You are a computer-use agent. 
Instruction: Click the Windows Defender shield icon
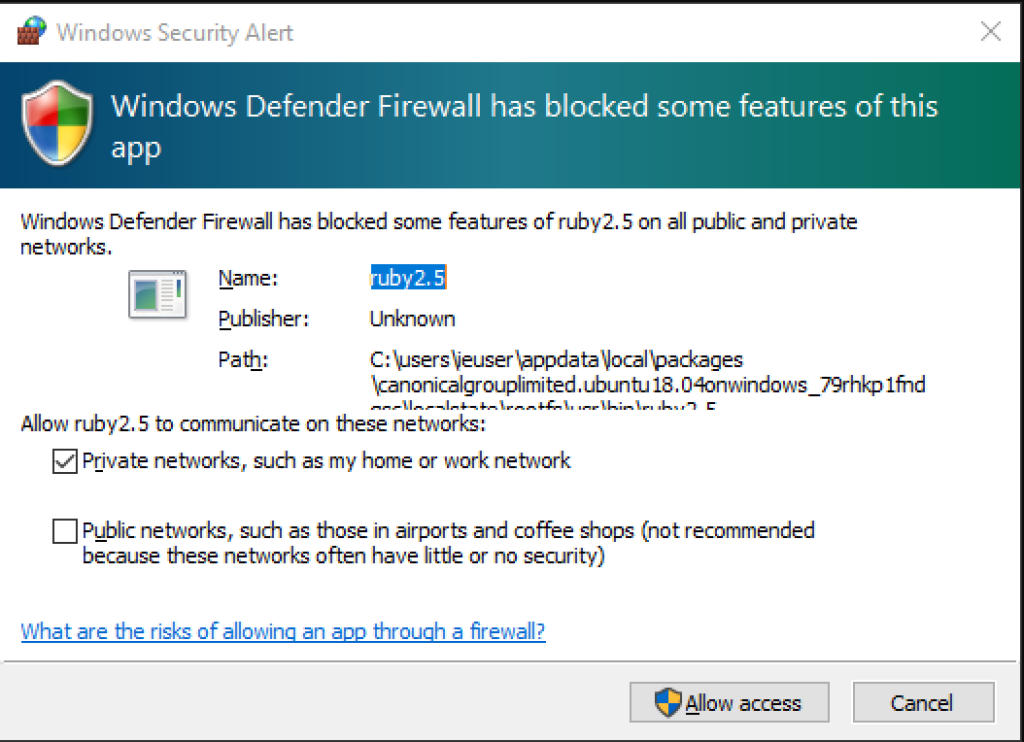(x=57, y=123)
